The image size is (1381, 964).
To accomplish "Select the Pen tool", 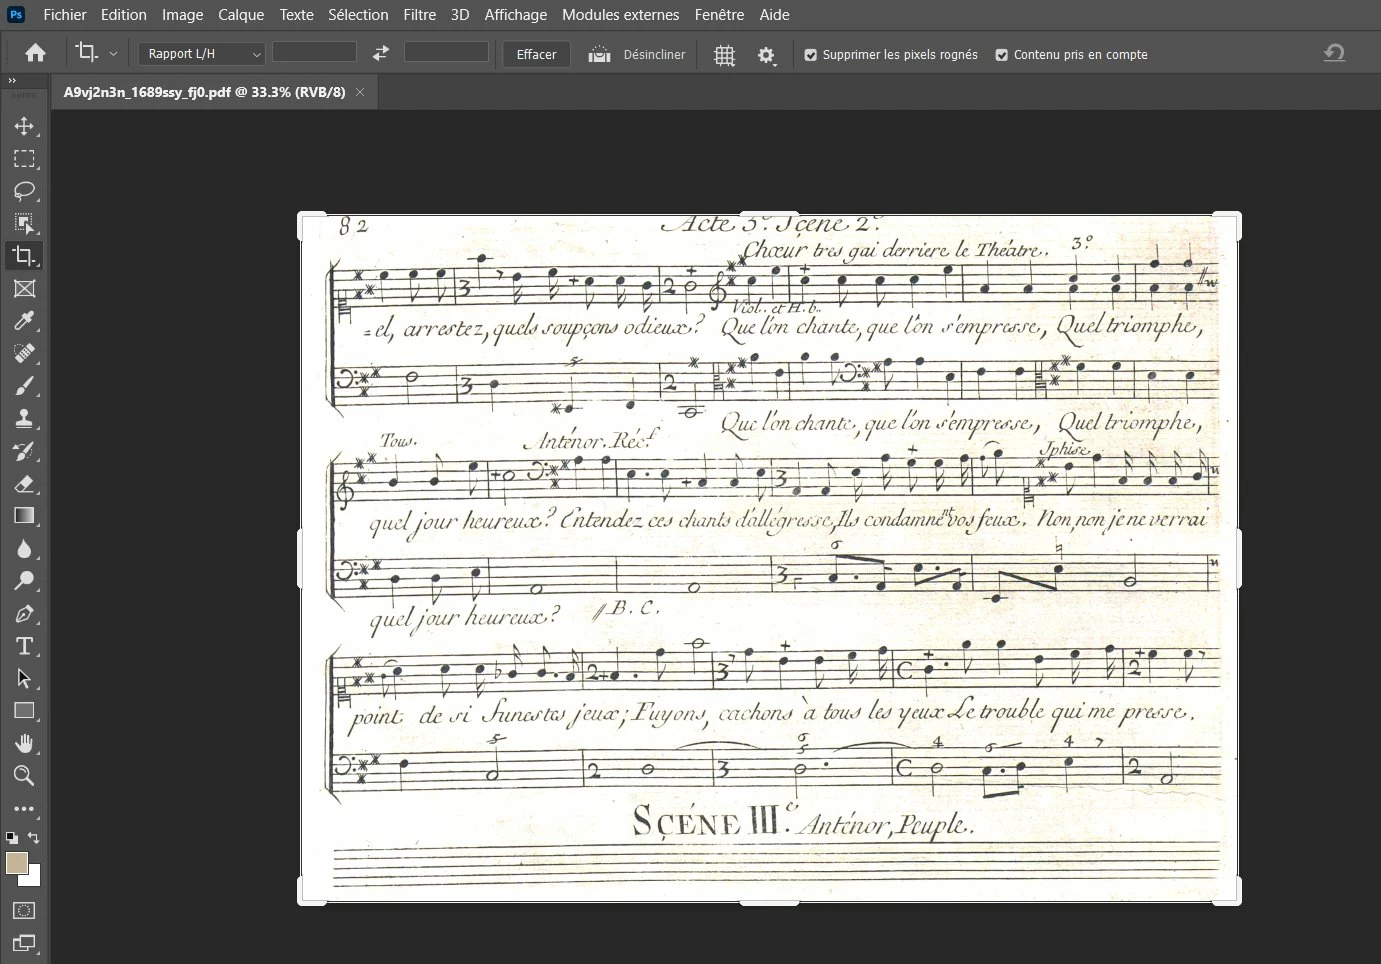I will click(x=24, y=614).
